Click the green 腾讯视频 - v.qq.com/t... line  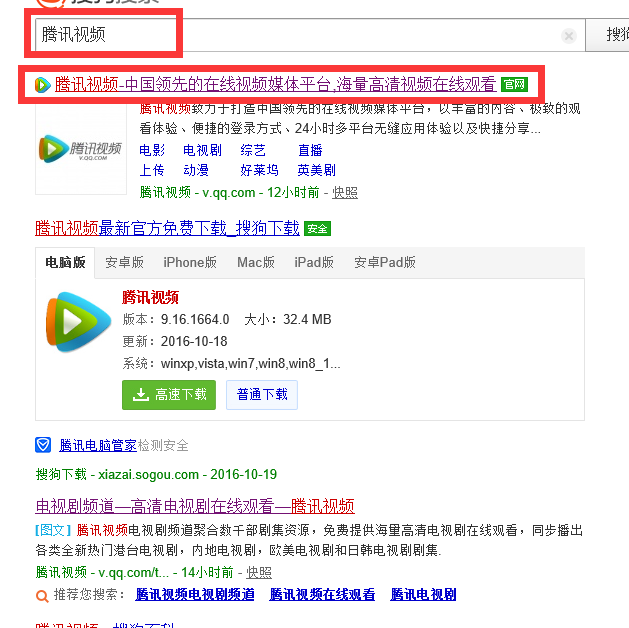pos(134,573)
